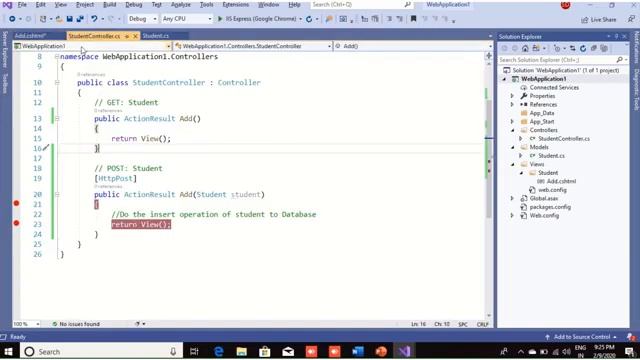This screenshot has width=640, height=360.
Task: Open the Project menu
Action: tap(85, 4)
